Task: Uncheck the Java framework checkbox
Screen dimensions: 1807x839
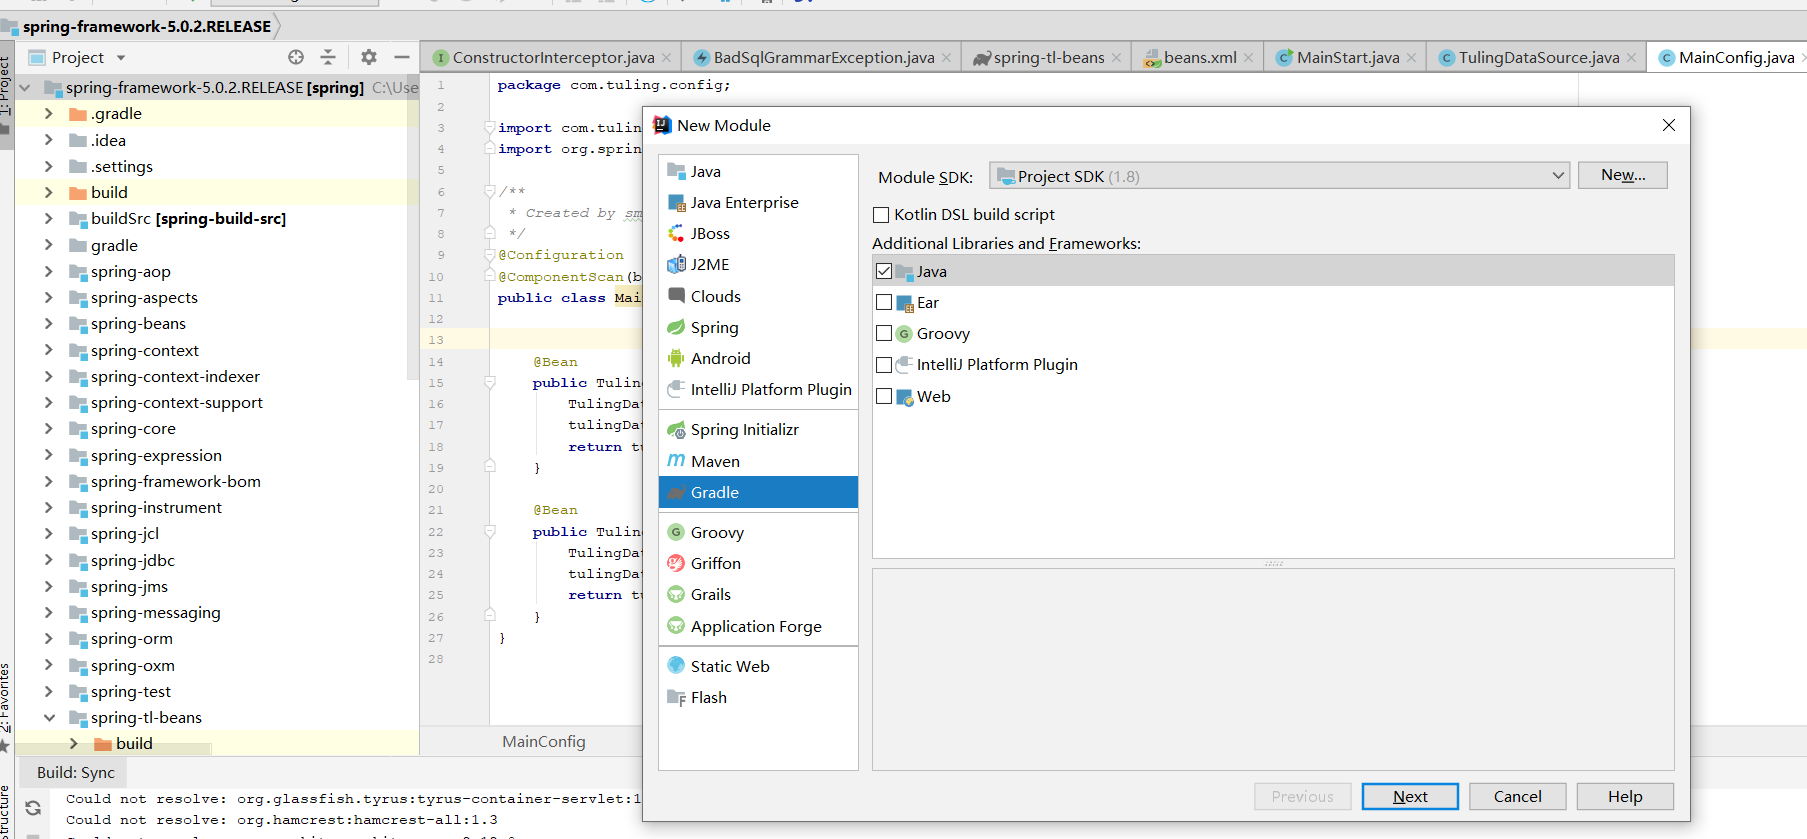Action: [884, 271]
